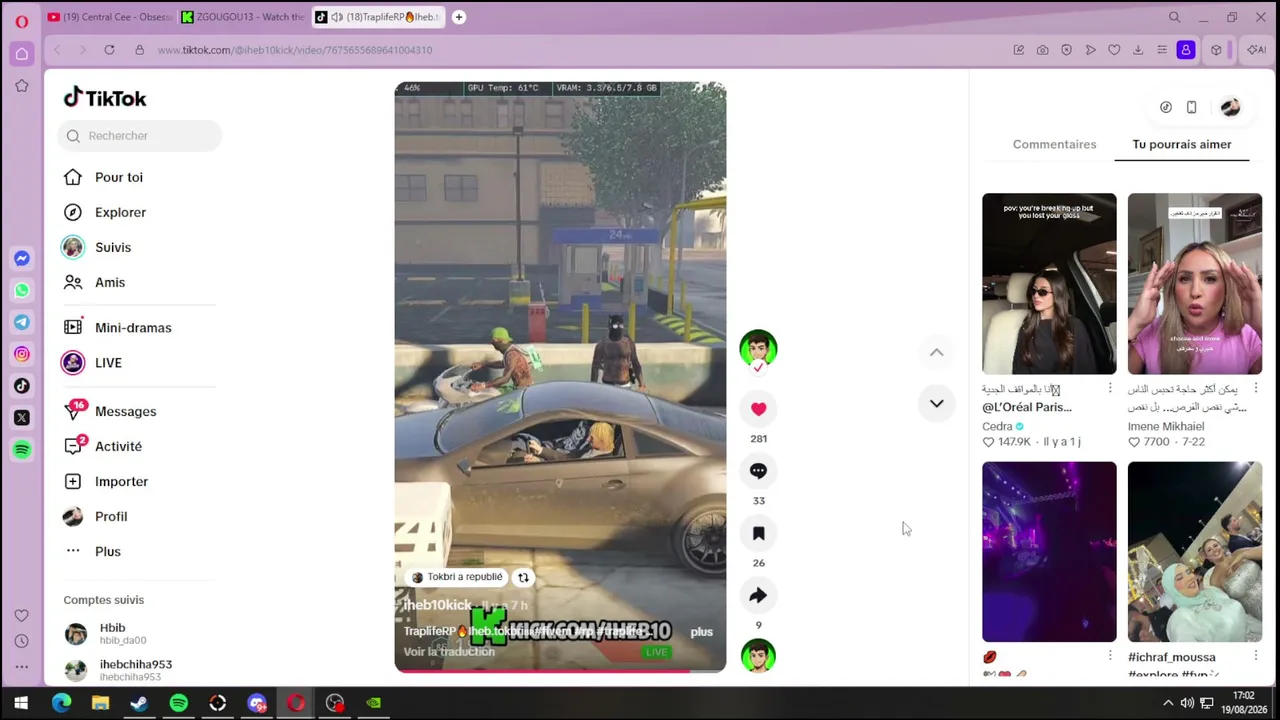Click the iheb10kick username on video
Screen dimensions: 1280x720
(x=437, y=605)
